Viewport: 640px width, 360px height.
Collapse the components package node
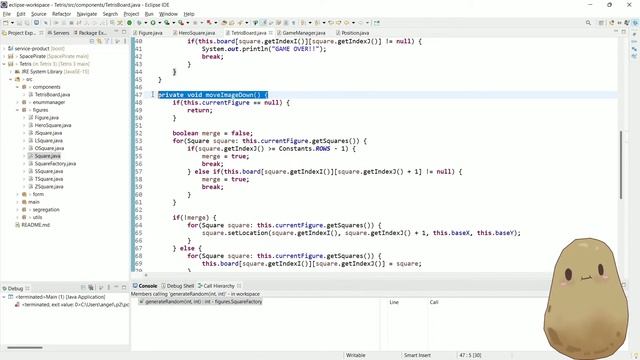18,87
